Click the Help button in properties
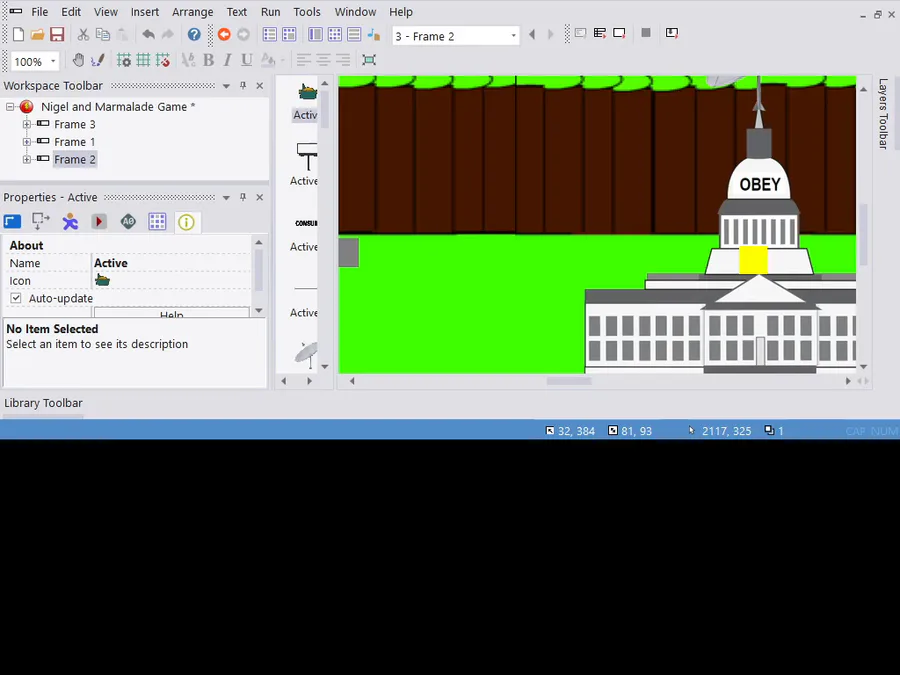 click(172, 313)
